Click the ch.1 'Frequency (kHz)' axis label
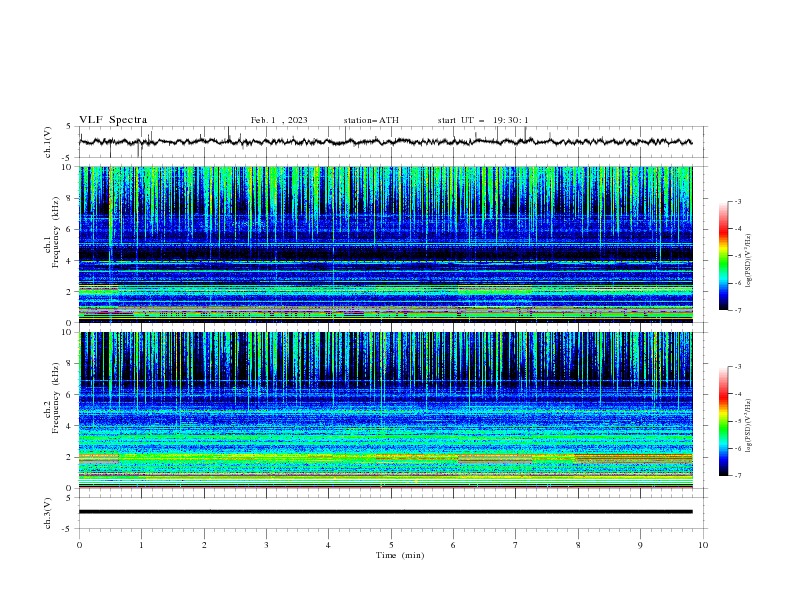 pos(56,232)
